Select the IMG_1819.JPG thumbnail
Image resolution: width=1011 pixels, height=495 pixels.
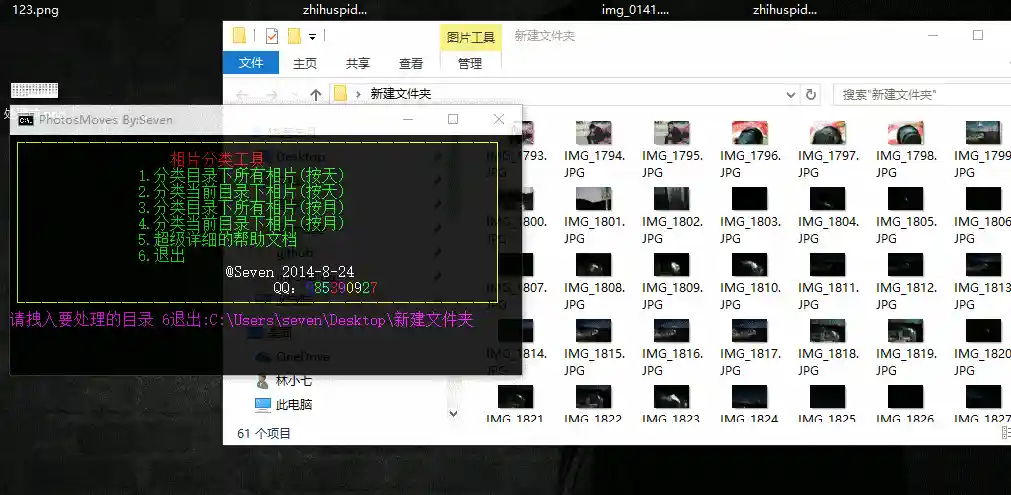pos(906,331)
